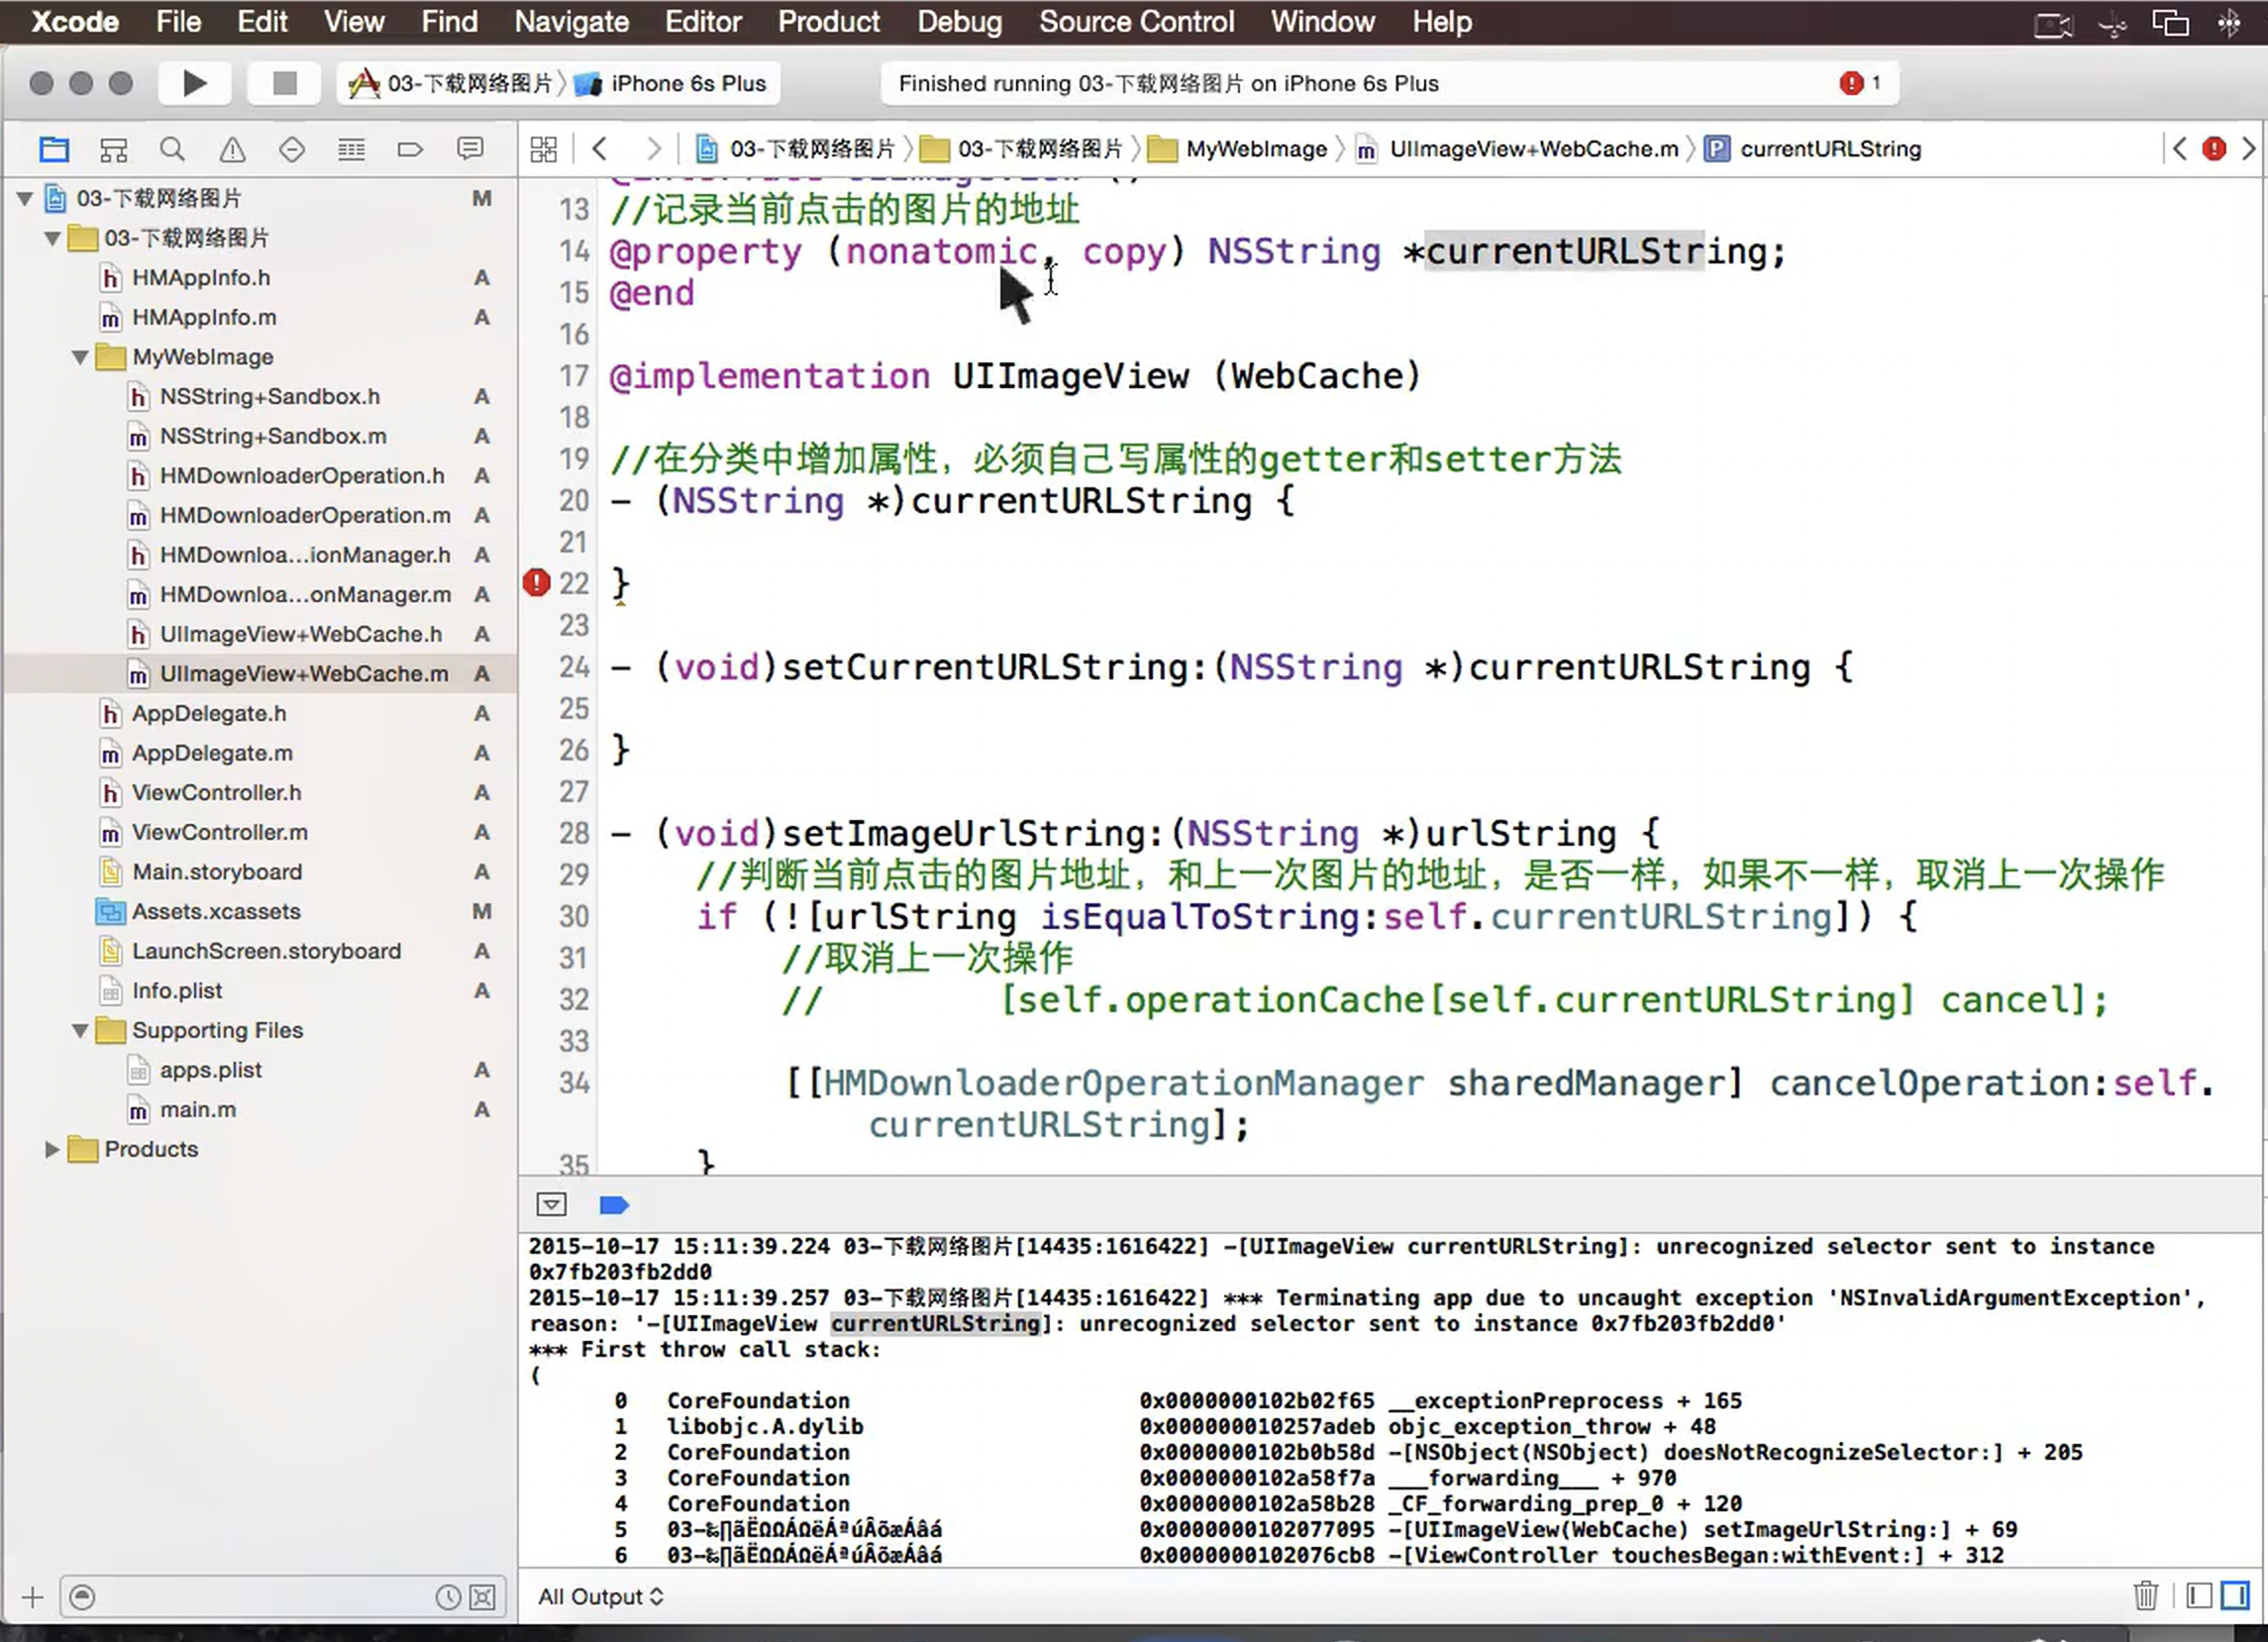Click the Run play button
The width and height of the screenshot is (2268, 1642).
(x=195, y=83)
